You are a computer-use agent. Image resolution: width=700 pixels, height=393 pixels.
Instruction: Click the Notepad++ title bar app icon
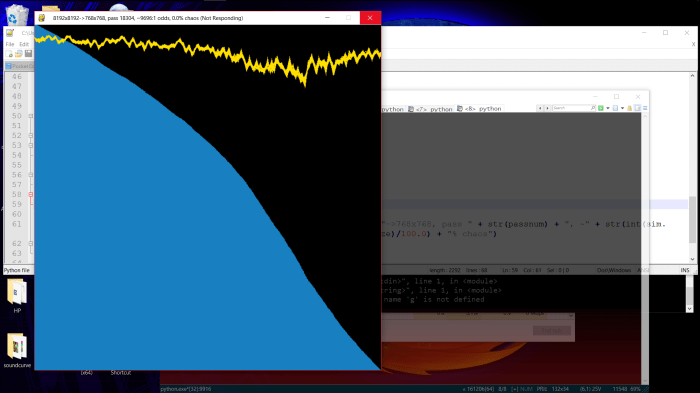click(x=10, y=33)
